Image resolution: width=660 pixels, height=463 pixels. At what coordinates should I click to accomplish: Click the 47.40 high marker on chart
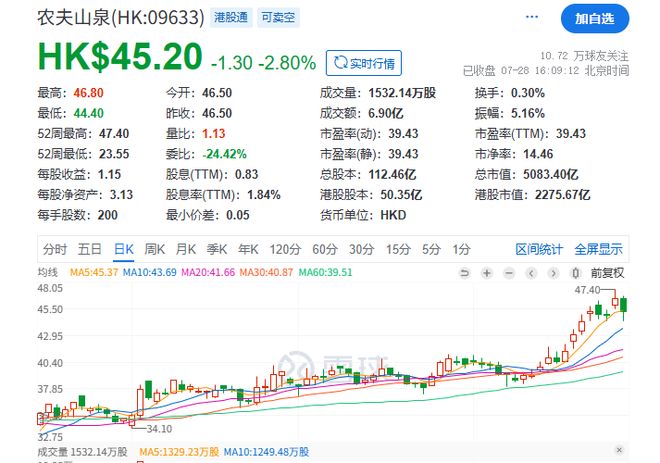tap(587, 290)
